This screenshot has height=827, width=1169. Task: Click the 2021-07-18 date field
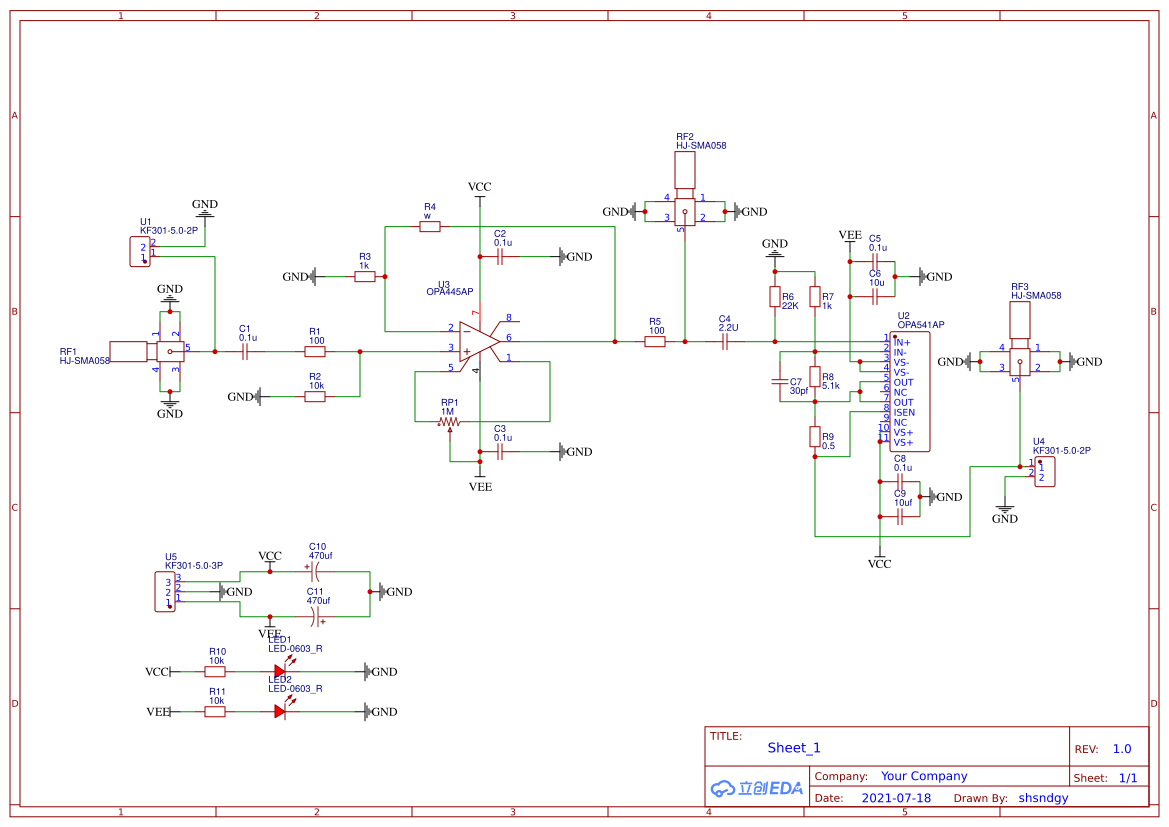point(895,798)
